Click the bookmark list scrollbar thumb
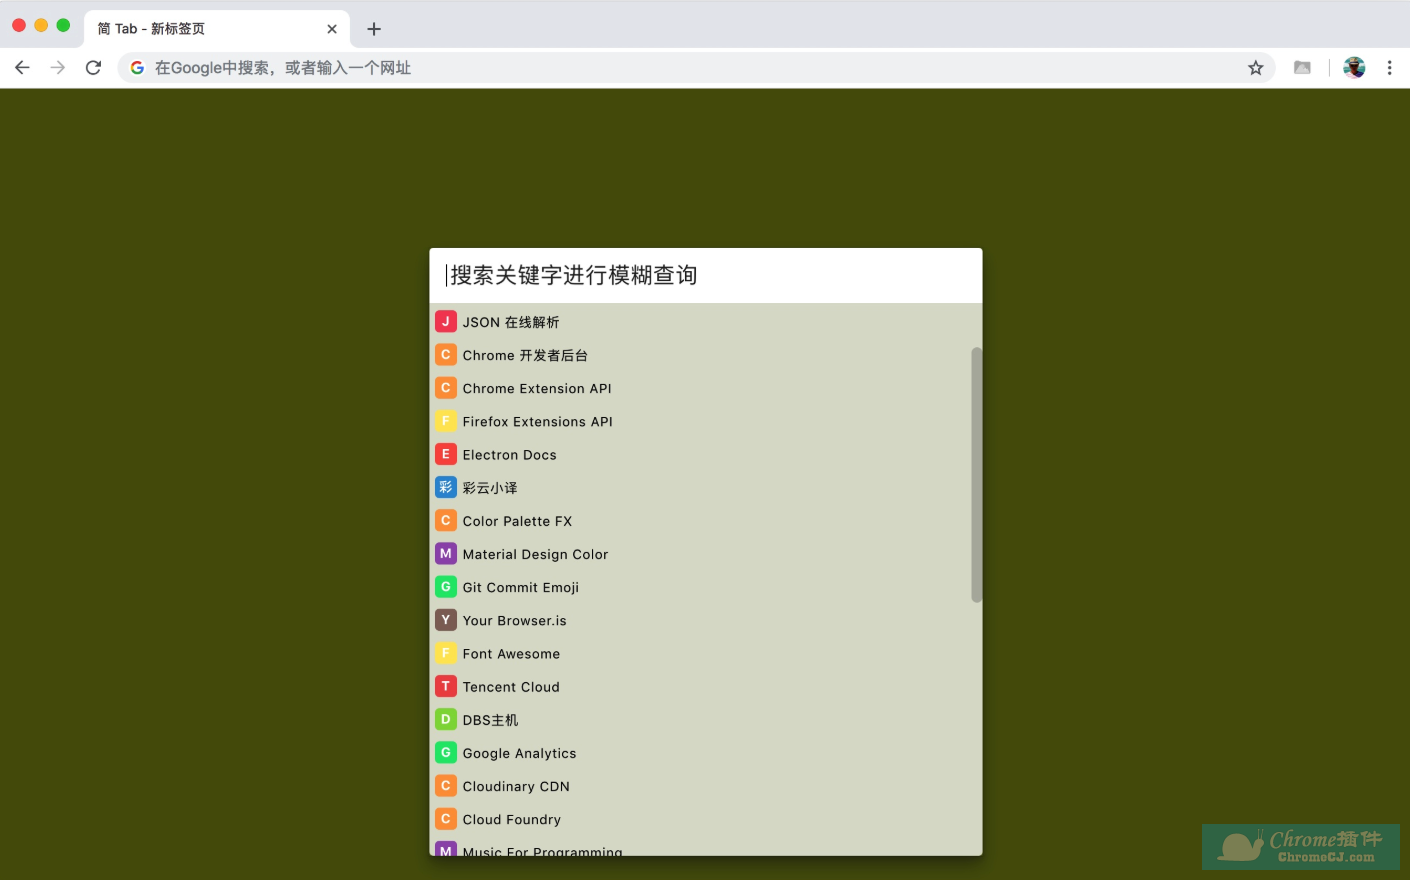The image size is (1410, 880). [x=977, y=475]
